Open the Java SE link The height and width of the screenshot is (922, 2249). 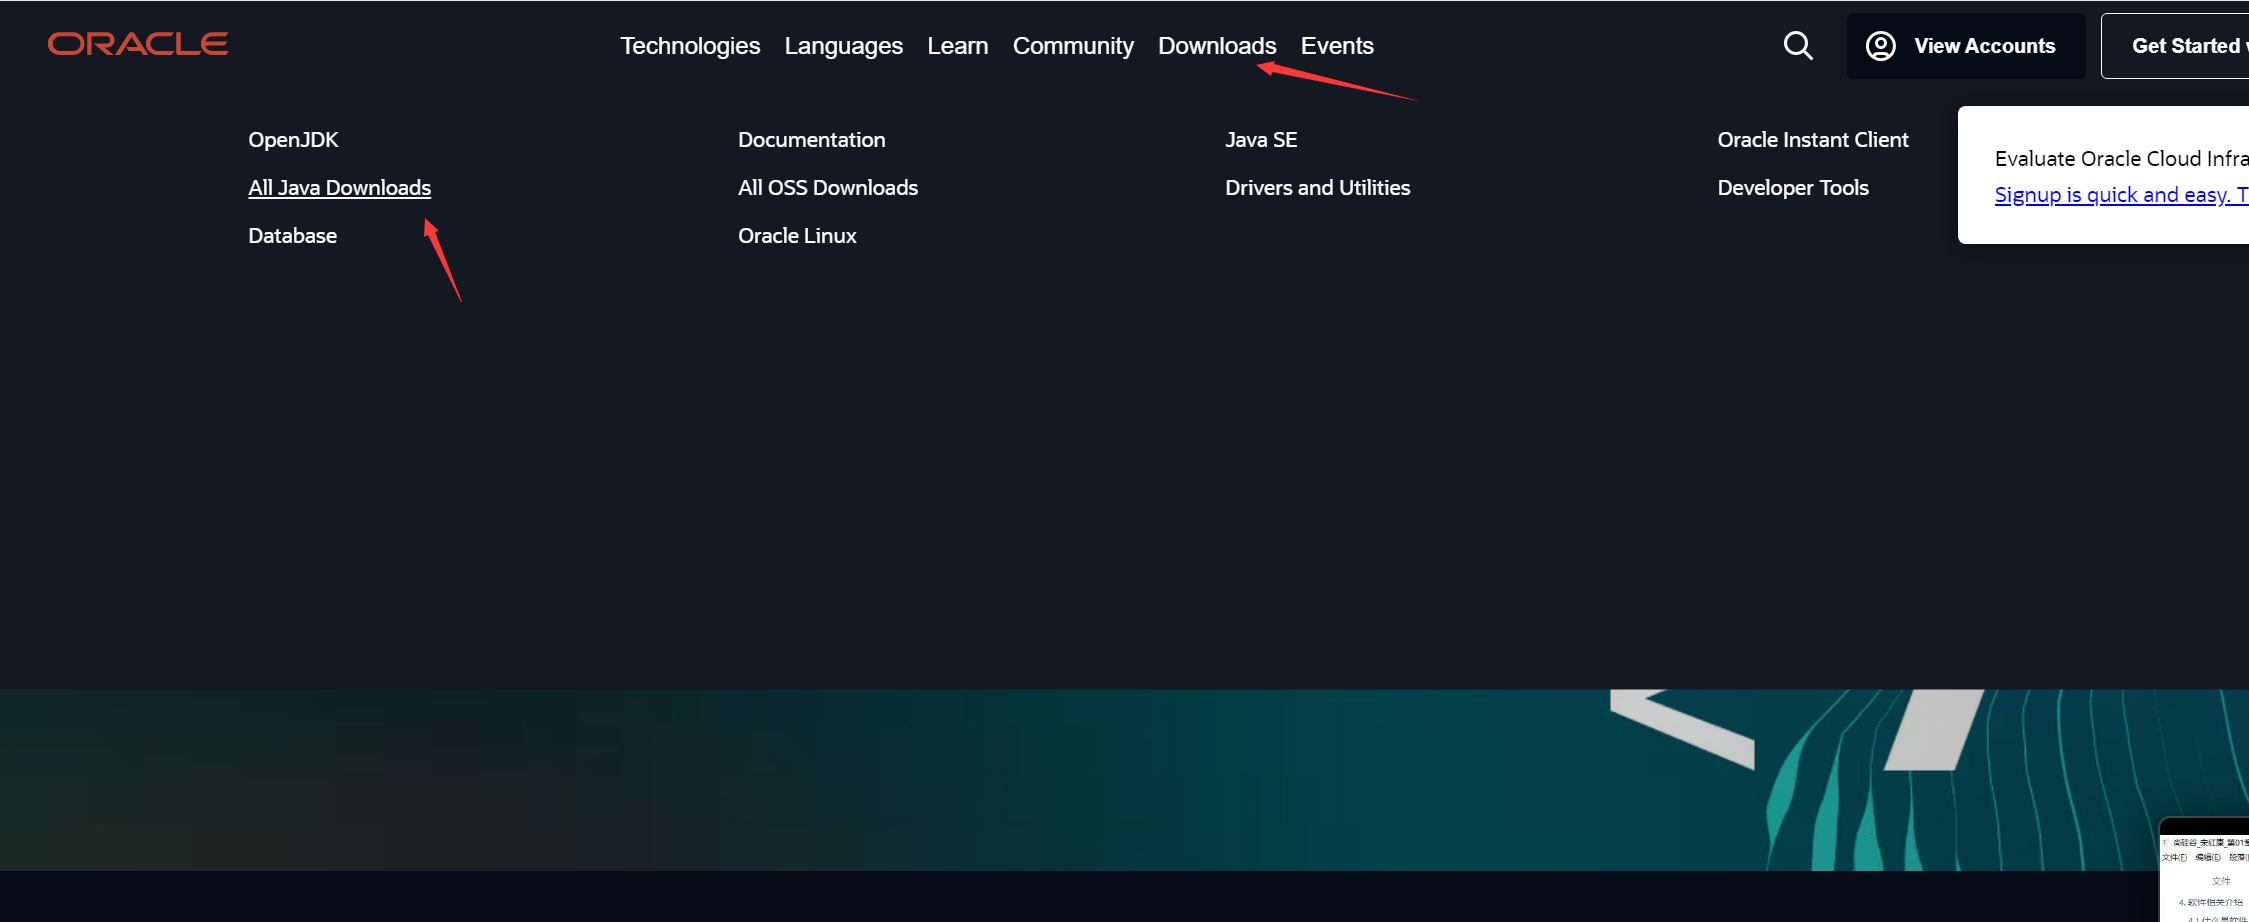[x=1261, y=140]
